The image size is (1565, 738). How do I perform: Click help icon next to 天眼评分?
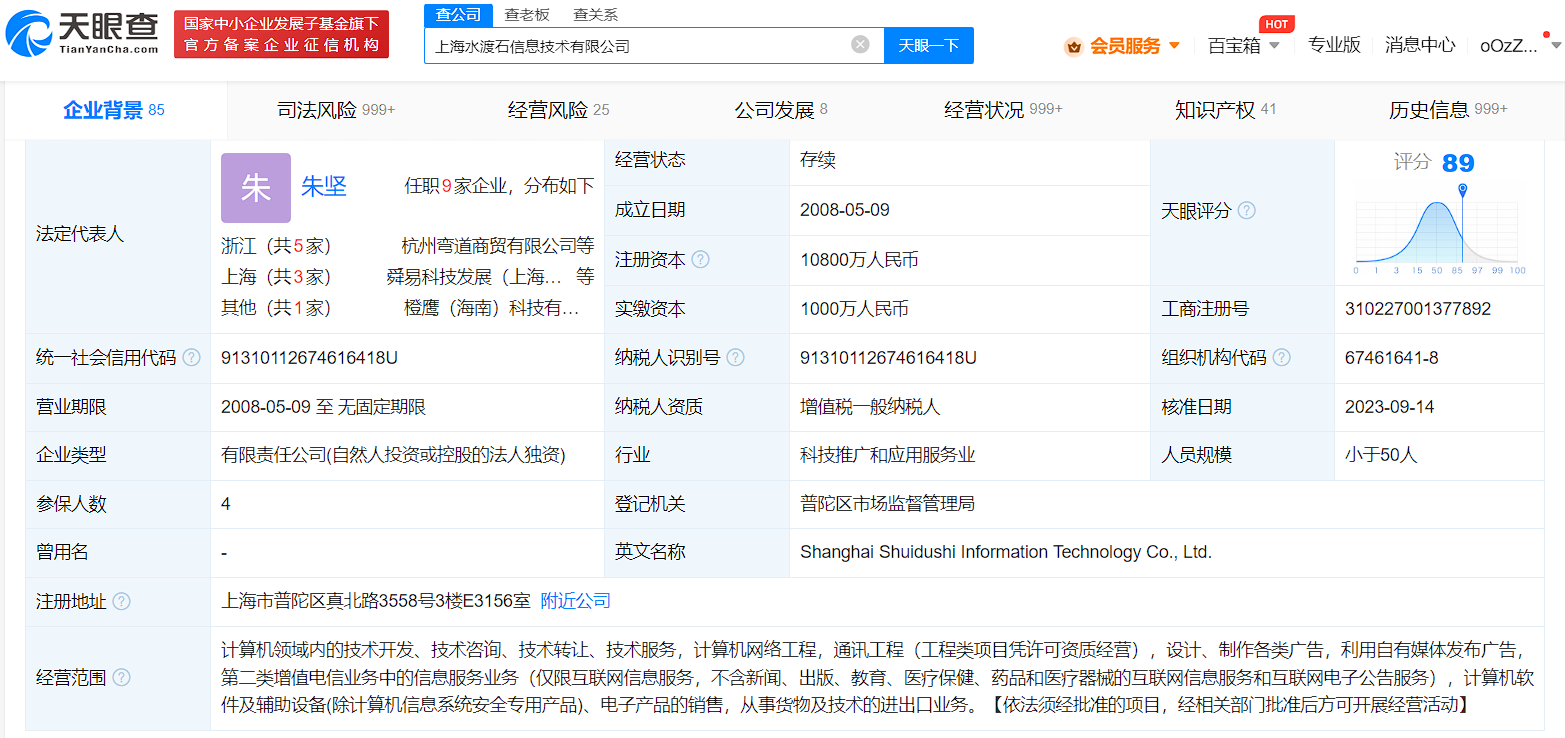click(1246, 211)
